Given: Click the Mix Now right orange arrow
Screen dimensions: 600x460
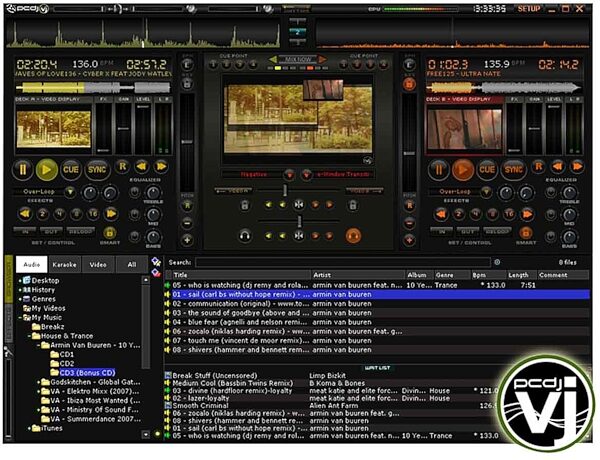Looking at the screenshot, I should pos(323,59).
